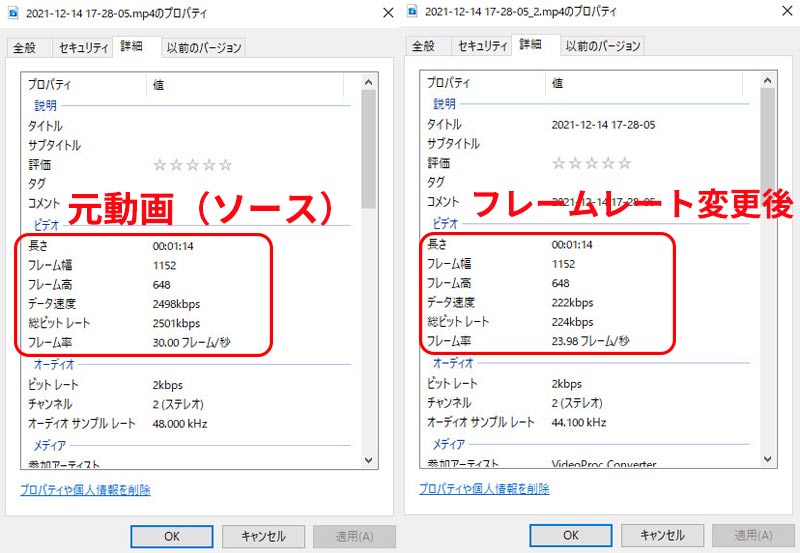Image resolution: width=800 pixels, height=553 pixels.
Task: Select 総ビット レート value 2501kbps
Action: (x=176, y=323)
